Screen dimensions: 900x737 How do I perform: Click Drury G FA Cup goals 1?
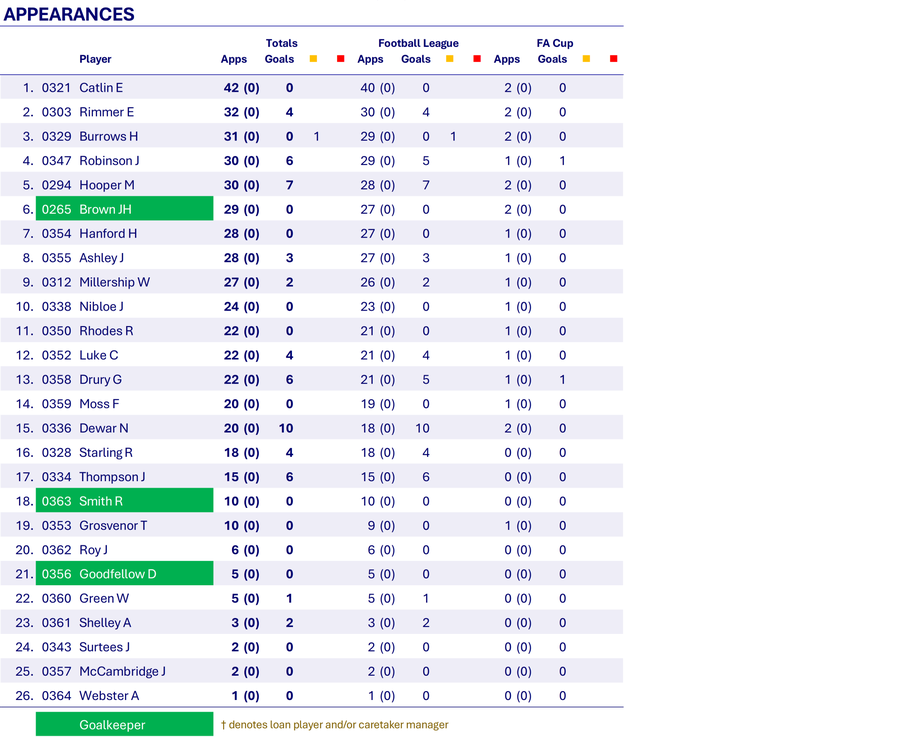click(562, 379)
